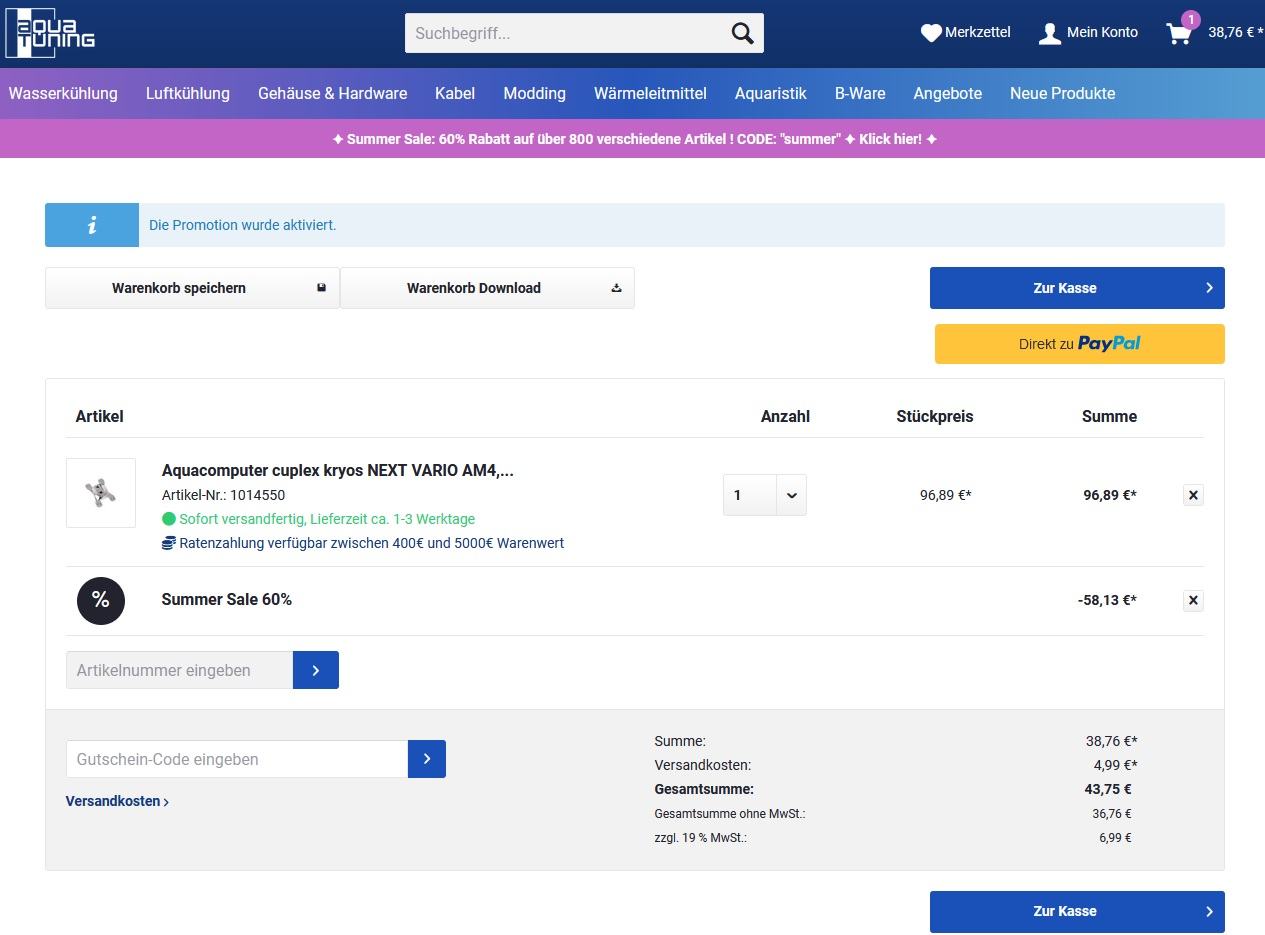Click Direkt zu PayPal button
This screenshot has width=1265, height=935.
click(x=1080, y=344)
